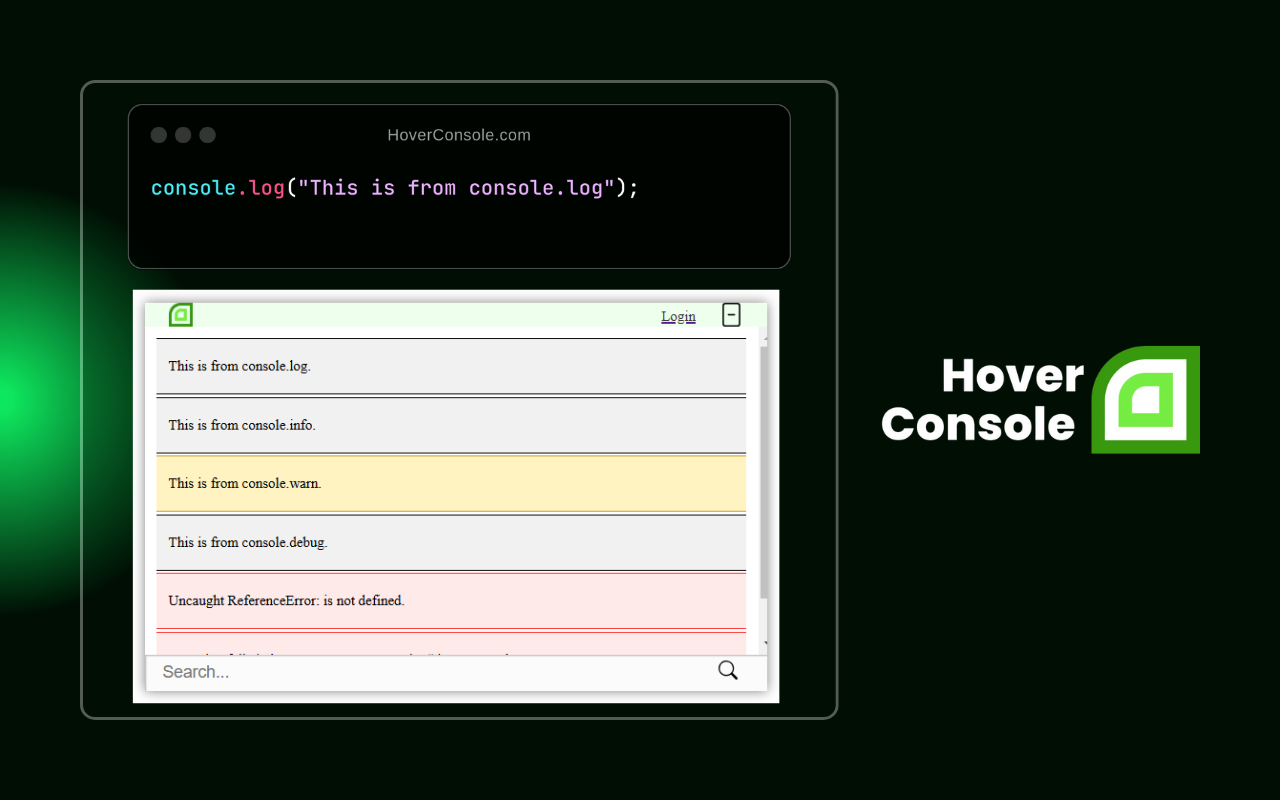Click the console.log code snippet line

point(394,187)
